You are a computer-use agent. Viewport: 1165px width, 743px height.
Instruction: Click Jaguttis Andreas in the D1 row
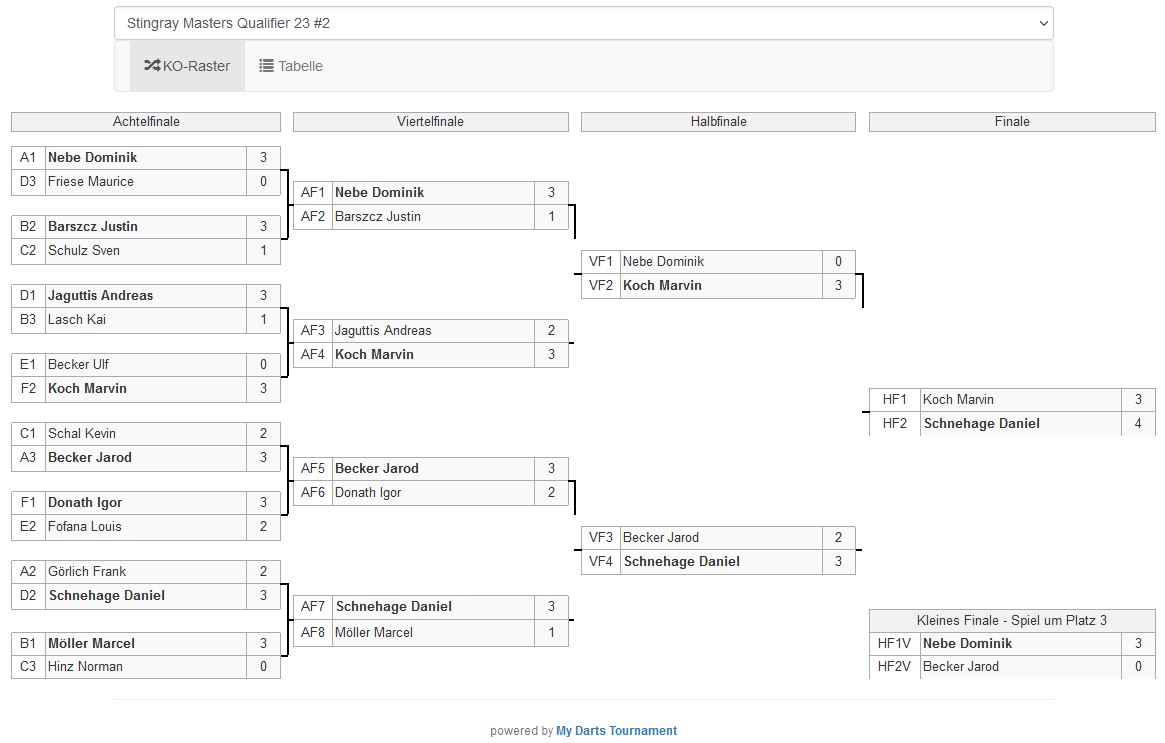[101, 296]
